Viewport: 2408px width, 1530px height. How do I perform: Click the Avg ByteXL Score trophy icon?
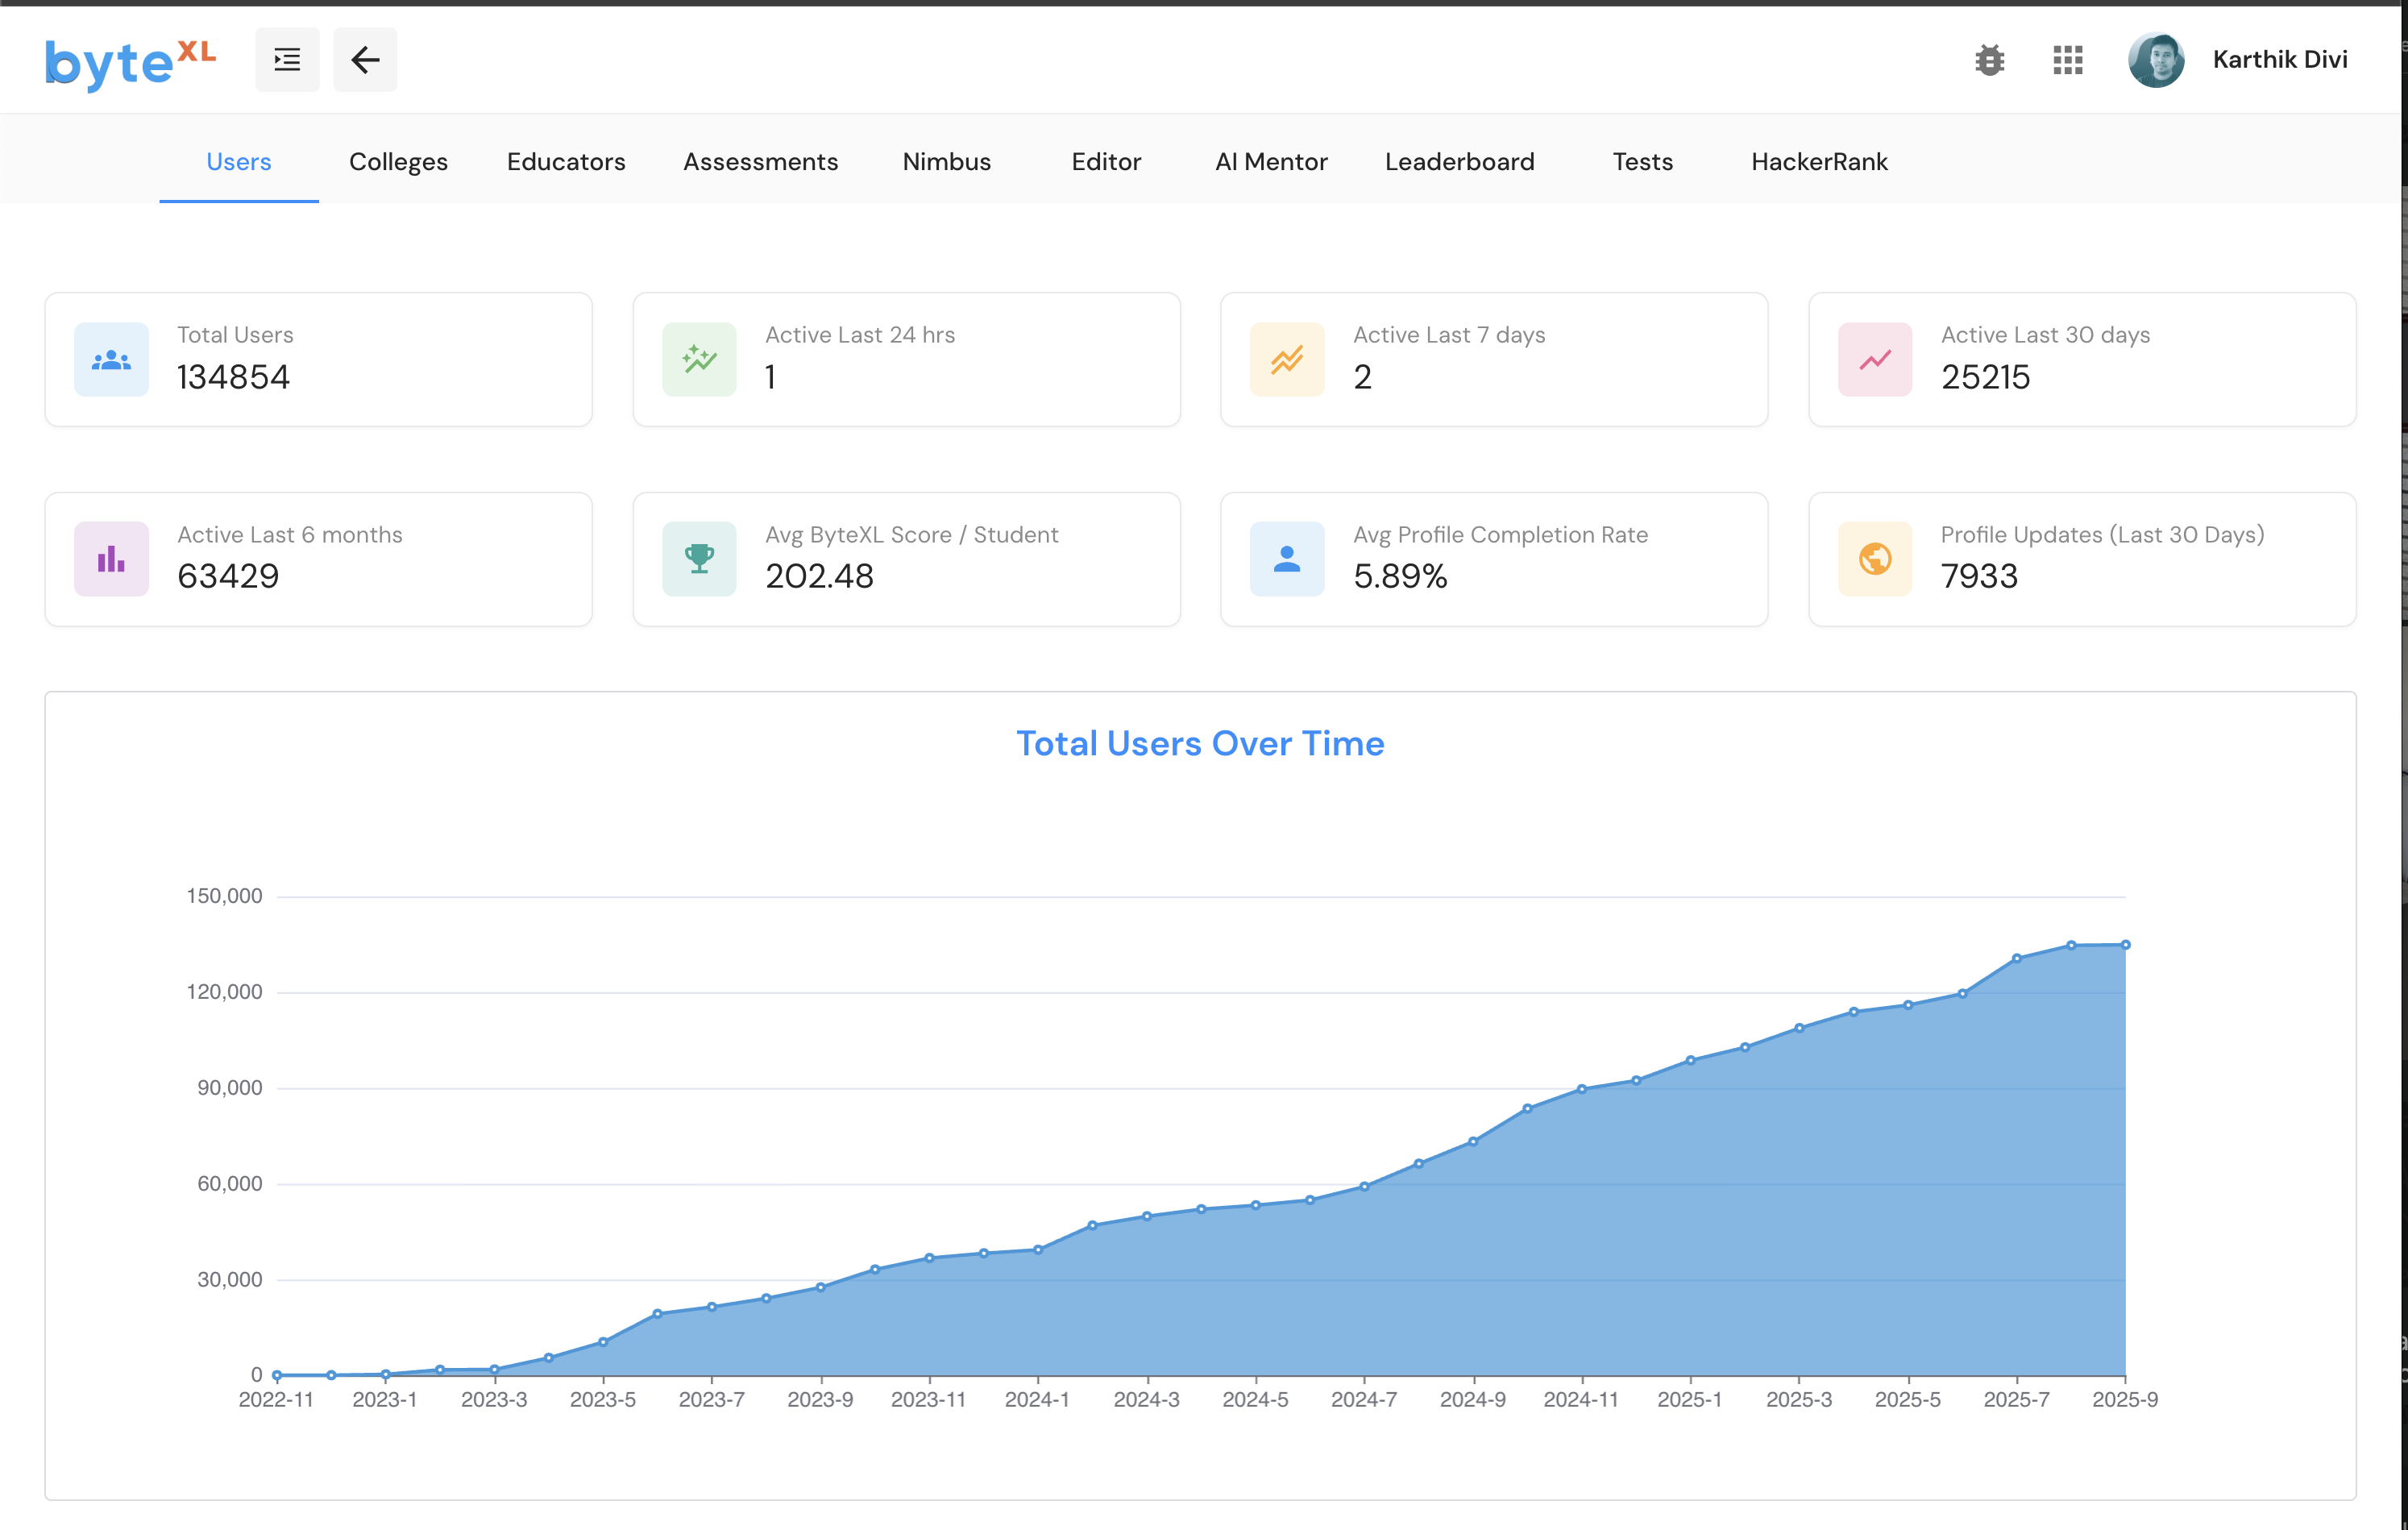699,558
